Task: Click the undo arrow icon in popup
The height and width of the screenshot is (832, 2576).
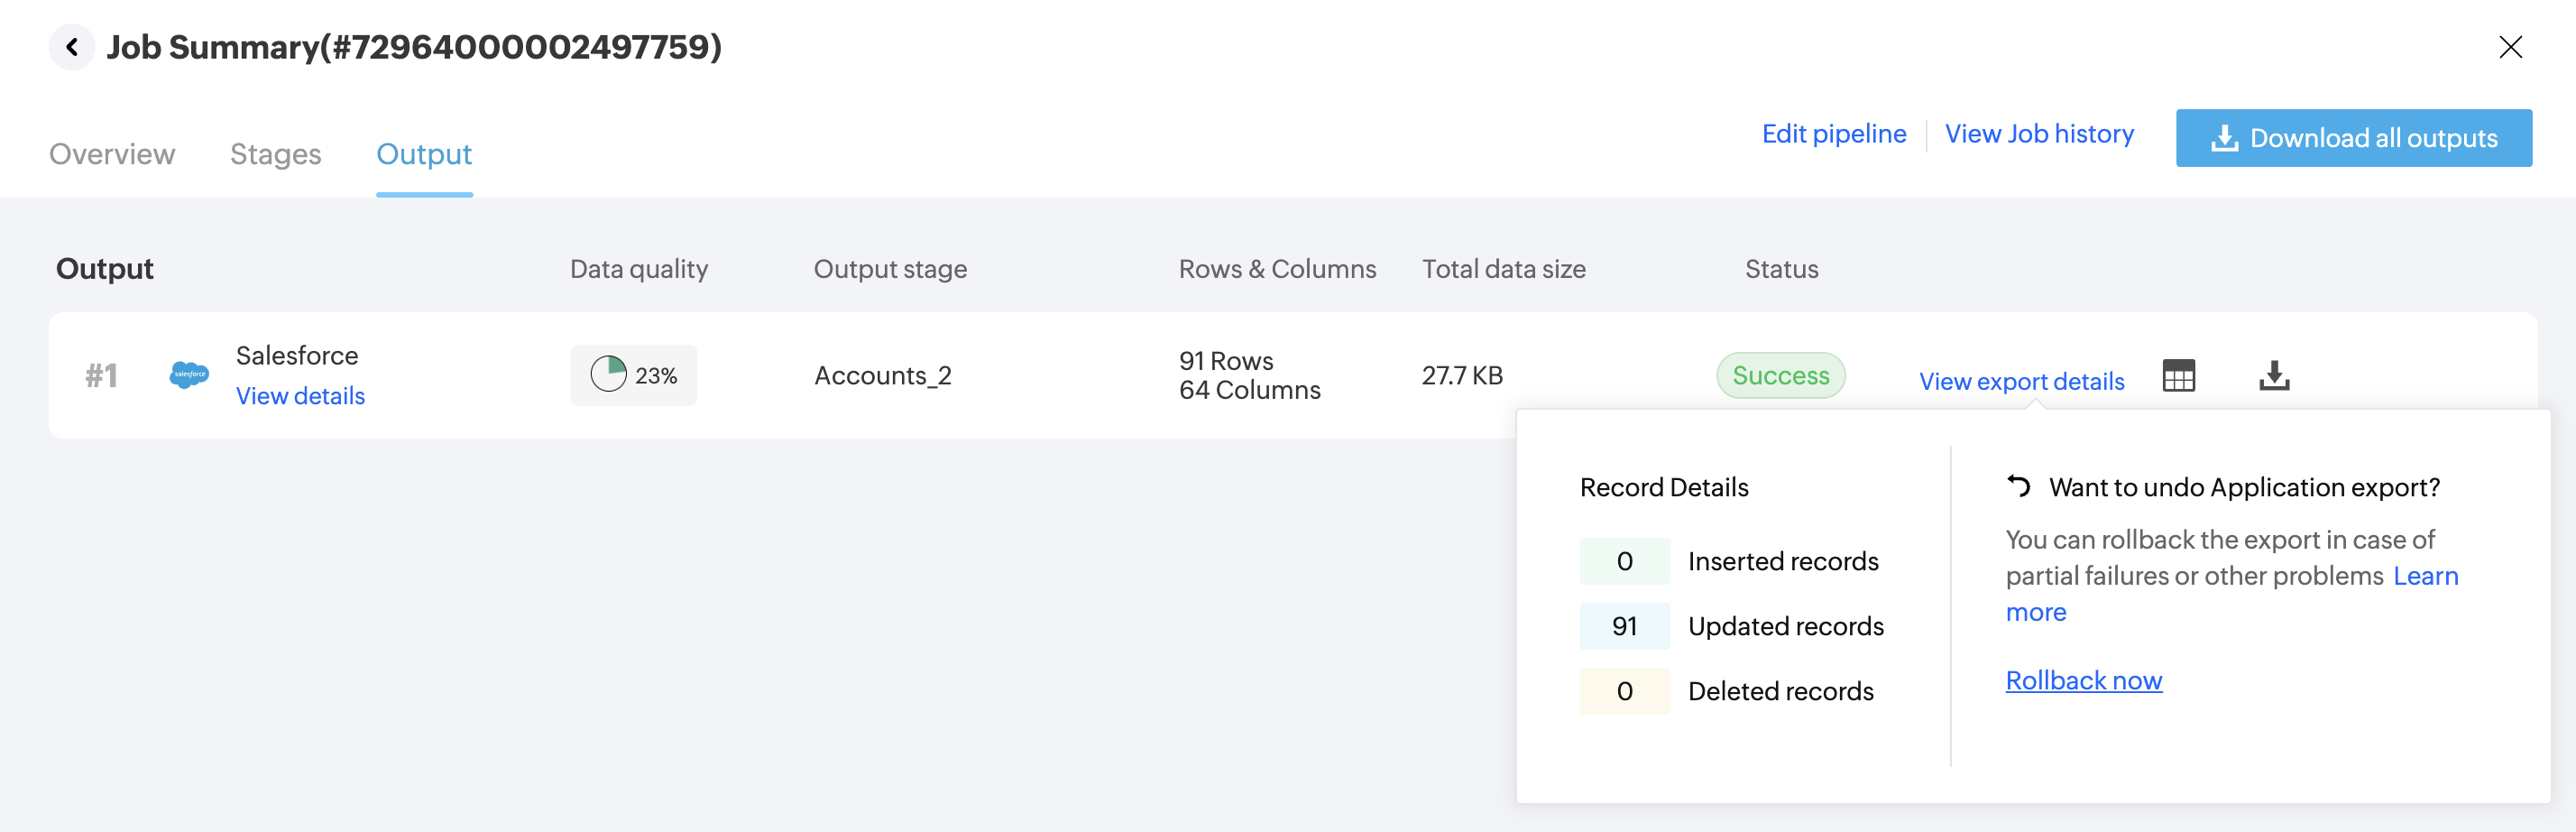Action: (x=2019, y=487)
